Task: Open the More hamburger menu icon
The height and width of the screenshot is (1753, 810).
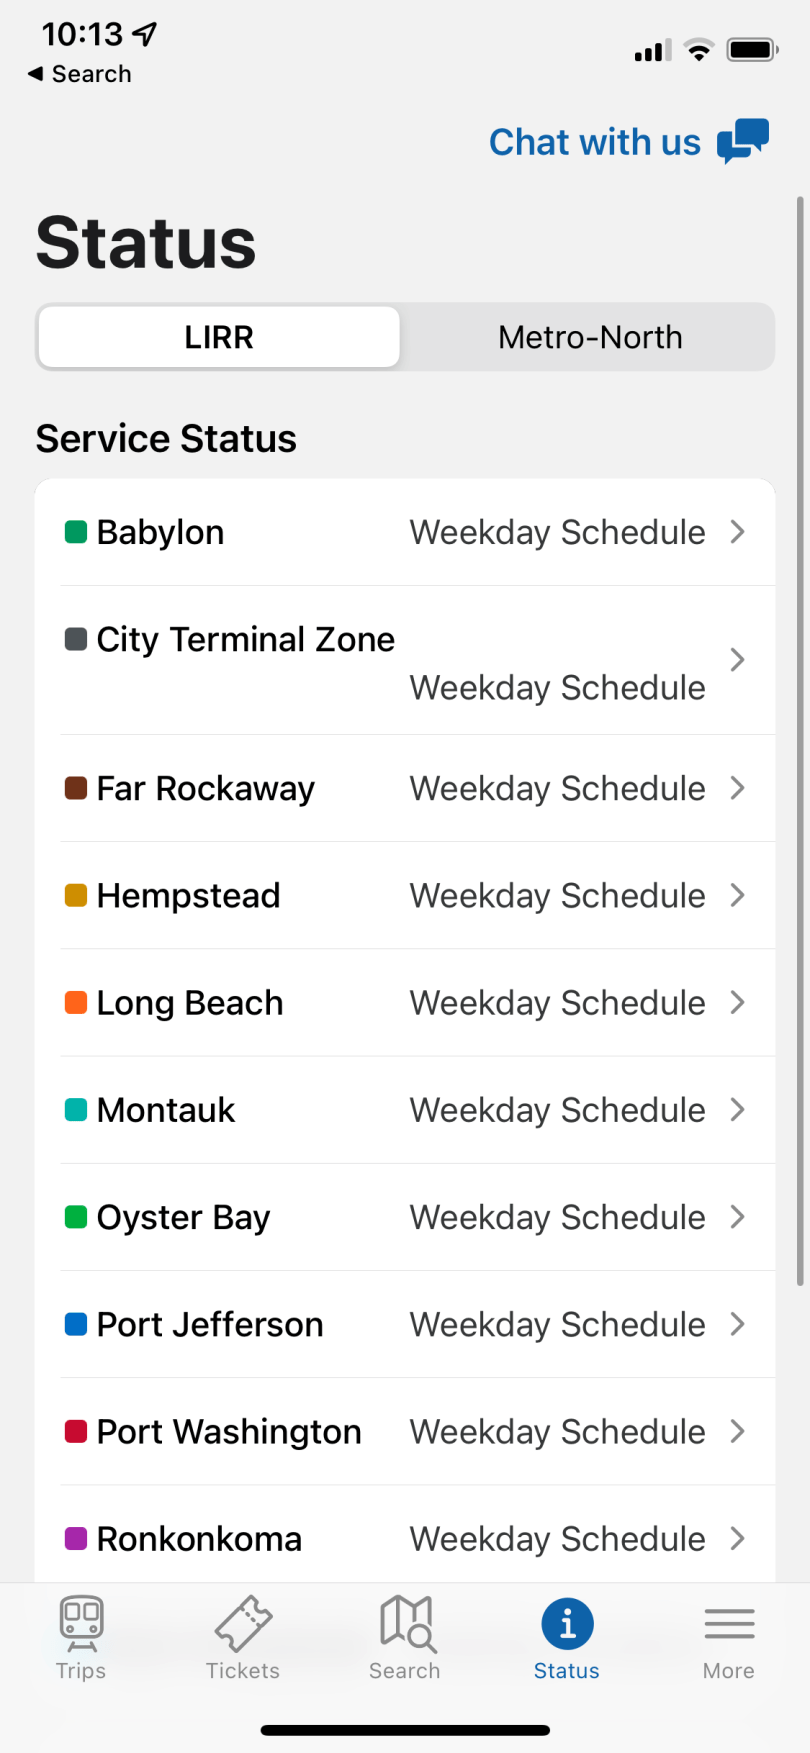Action: [x=729, y=1624]
